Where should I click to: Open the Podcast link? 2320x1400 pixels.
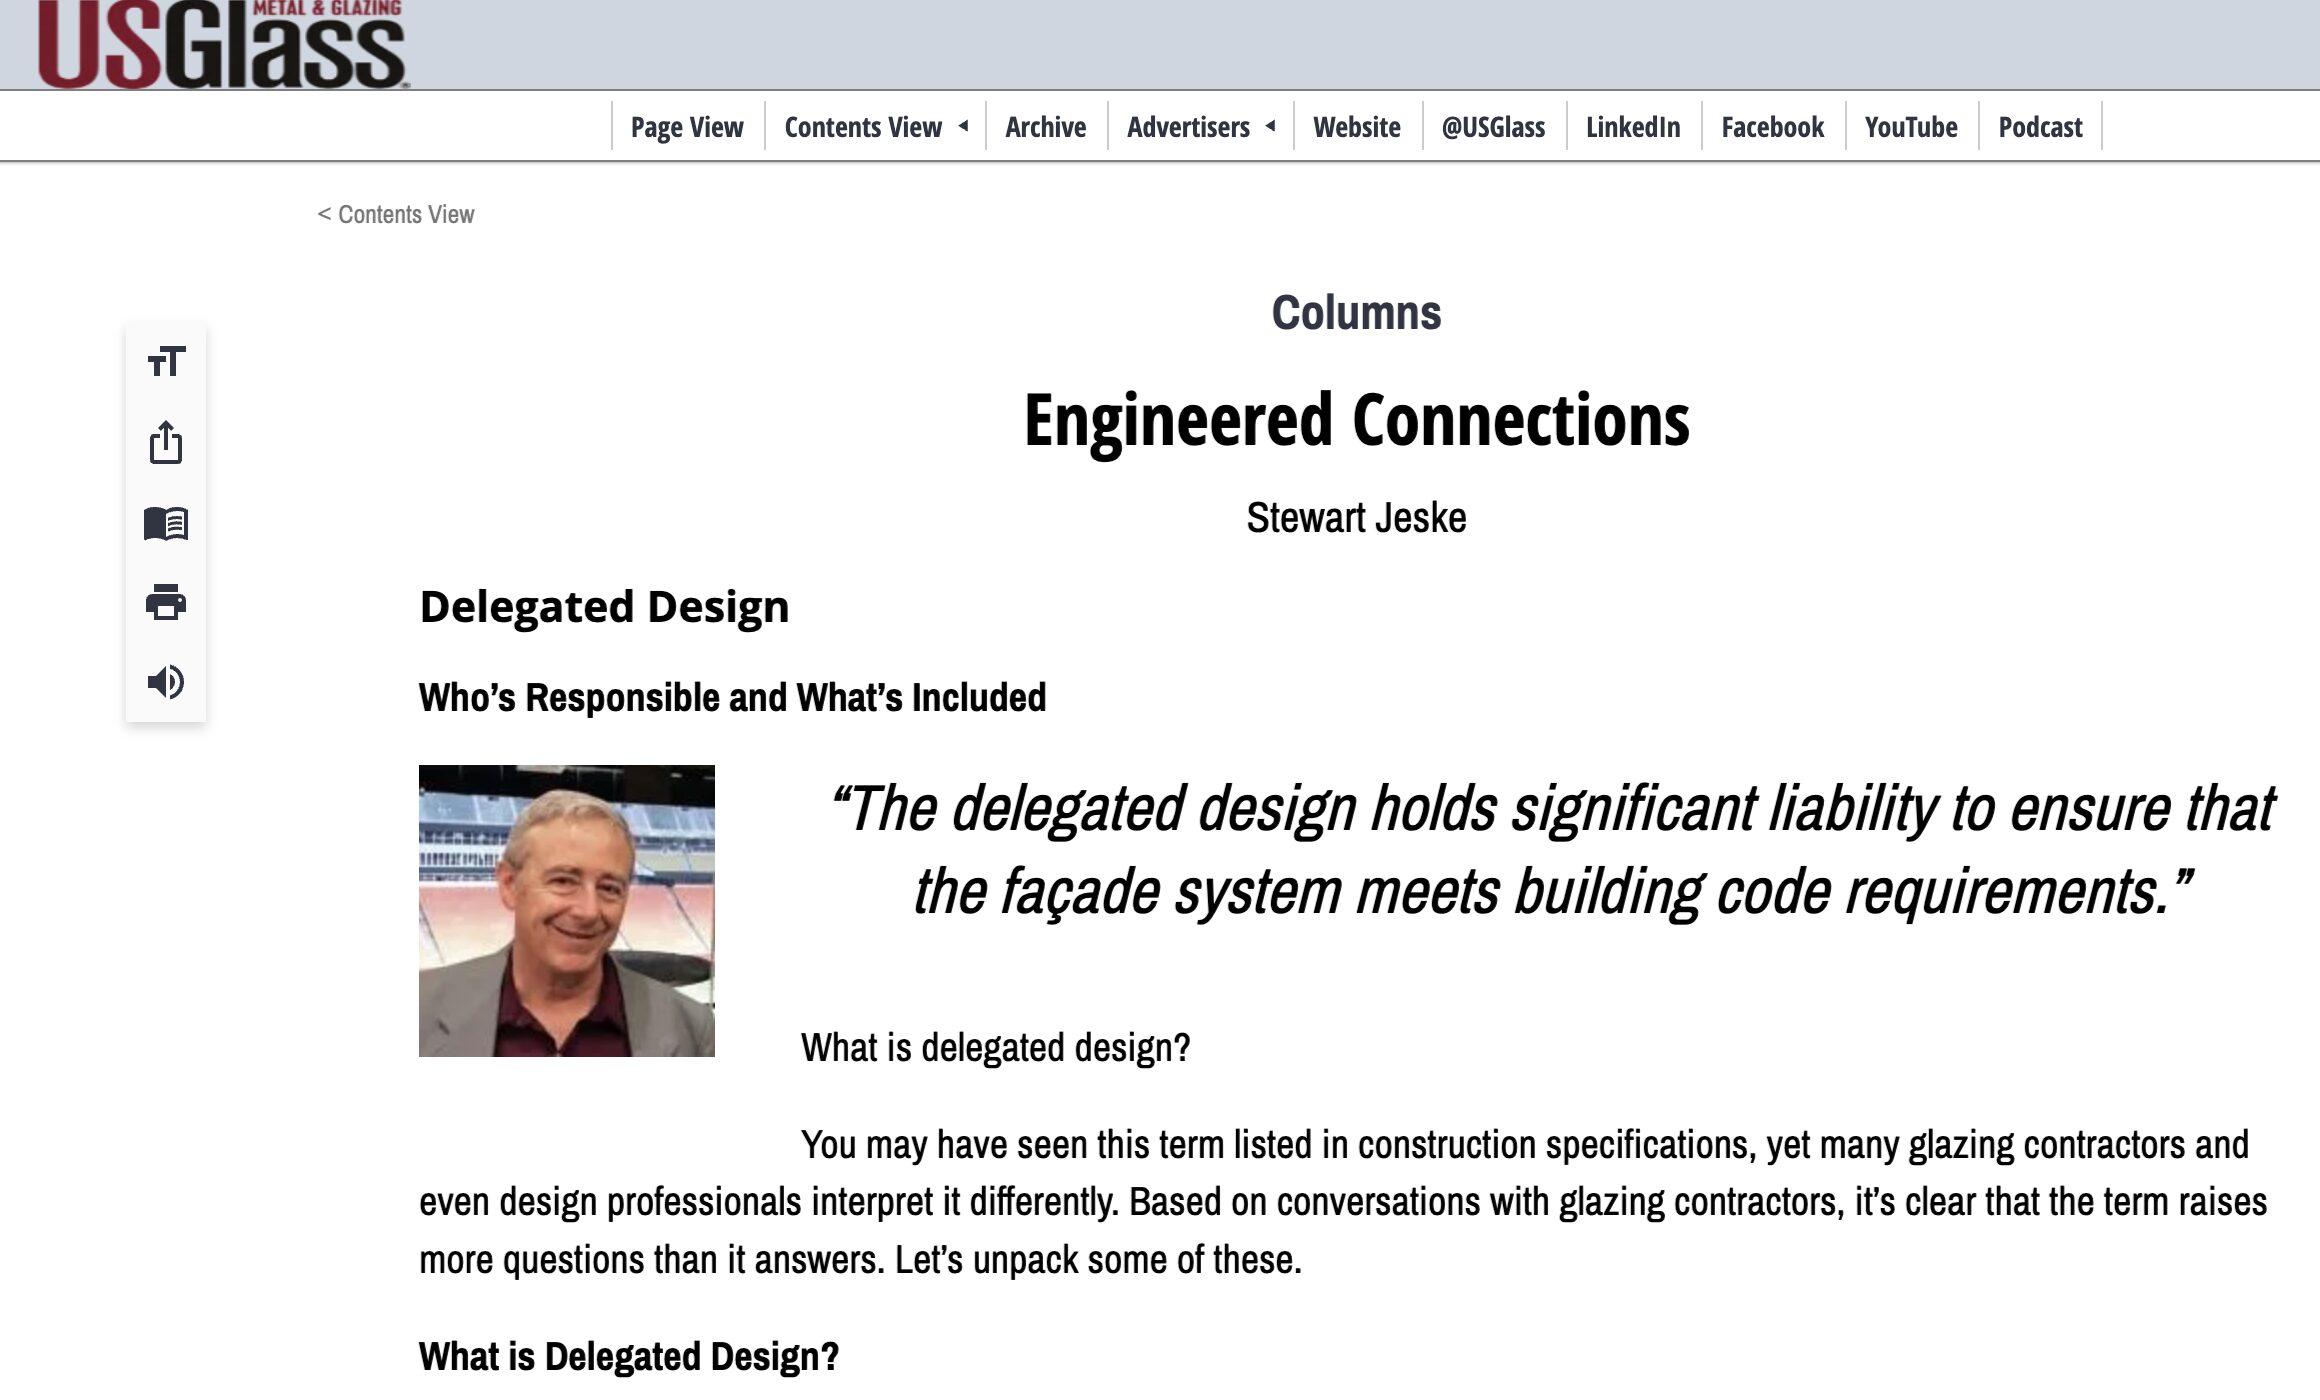2039,127
